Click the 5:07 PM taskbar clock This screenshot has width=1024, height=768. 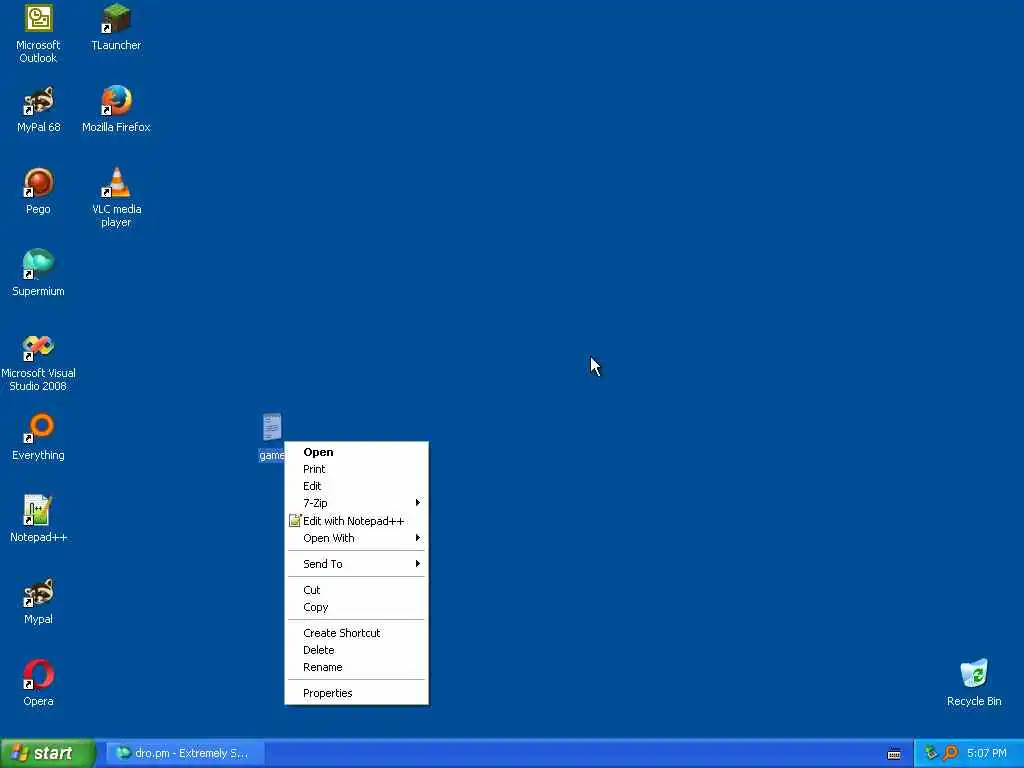[x=986, y=754]
